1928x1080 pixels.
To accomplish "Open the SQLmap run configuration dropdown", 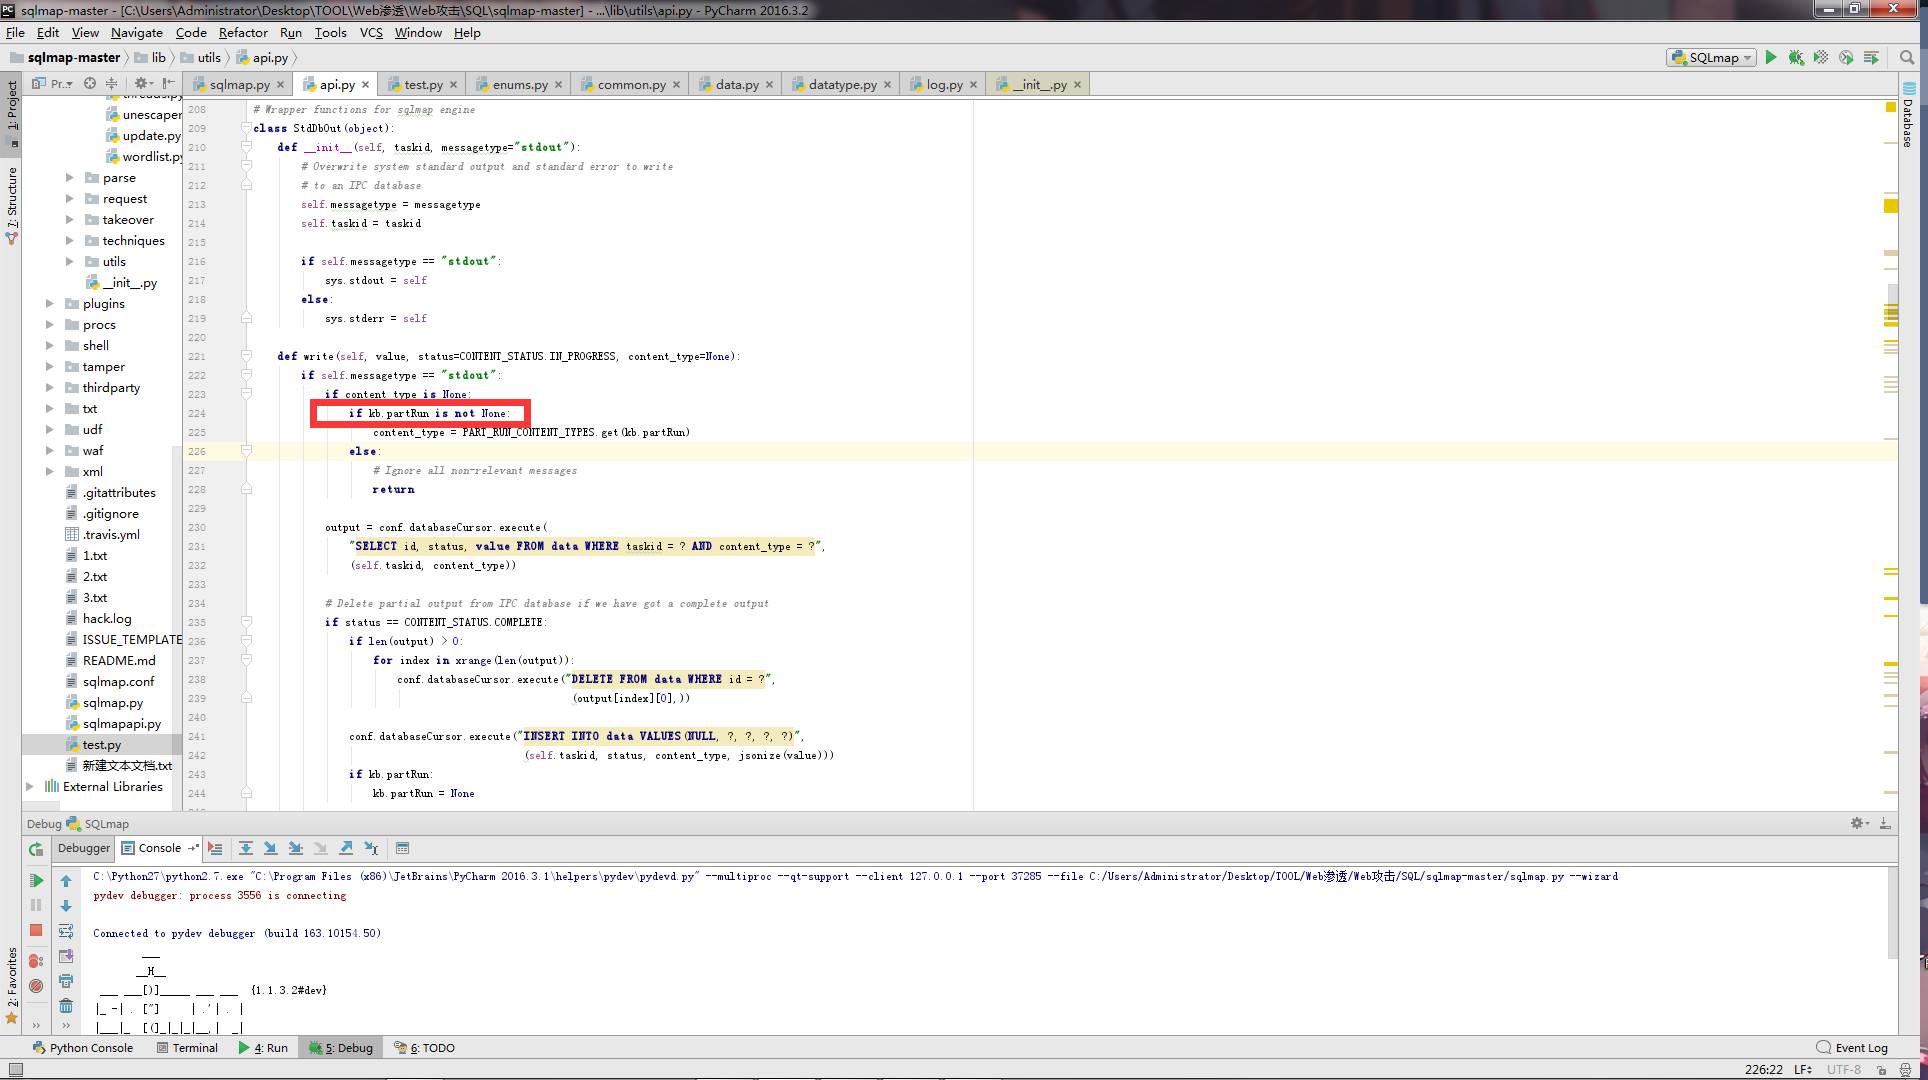I will pyautogui.click(x=1711, y=58).
